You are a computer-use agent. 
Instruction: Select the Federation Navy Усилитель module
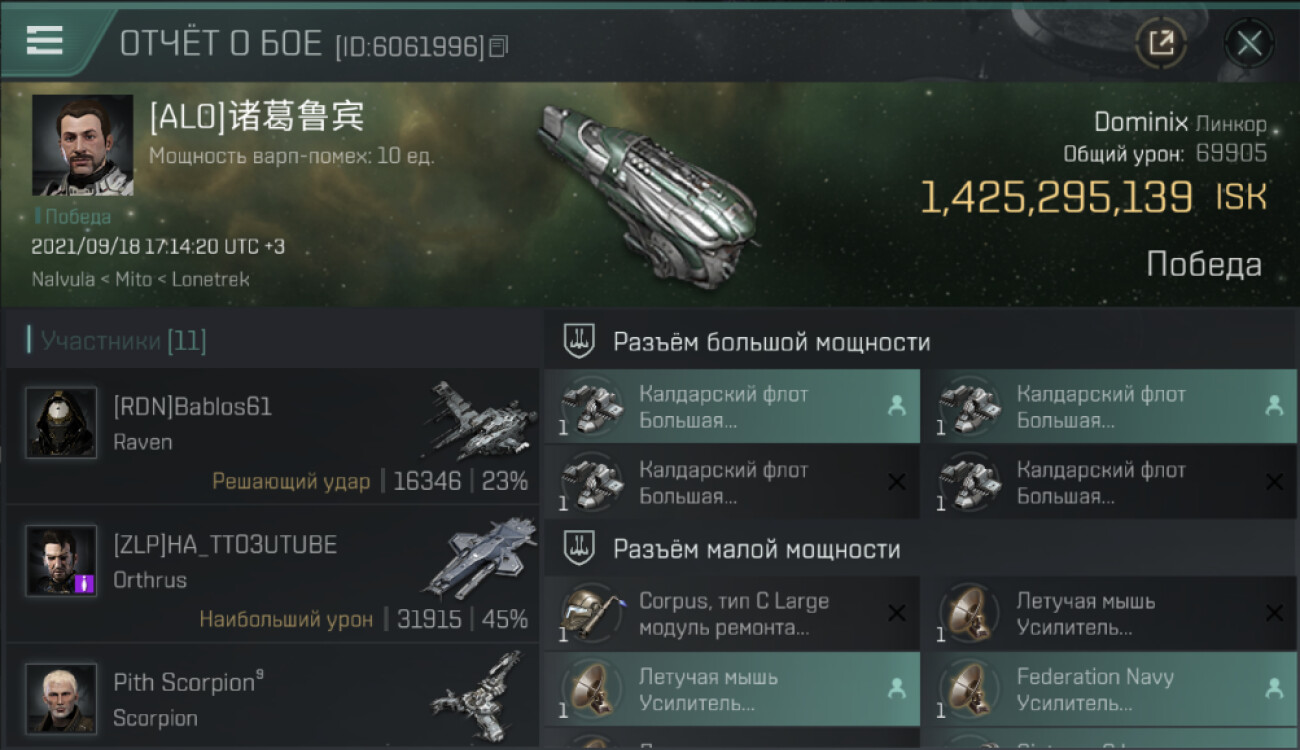pos(1110,689)
